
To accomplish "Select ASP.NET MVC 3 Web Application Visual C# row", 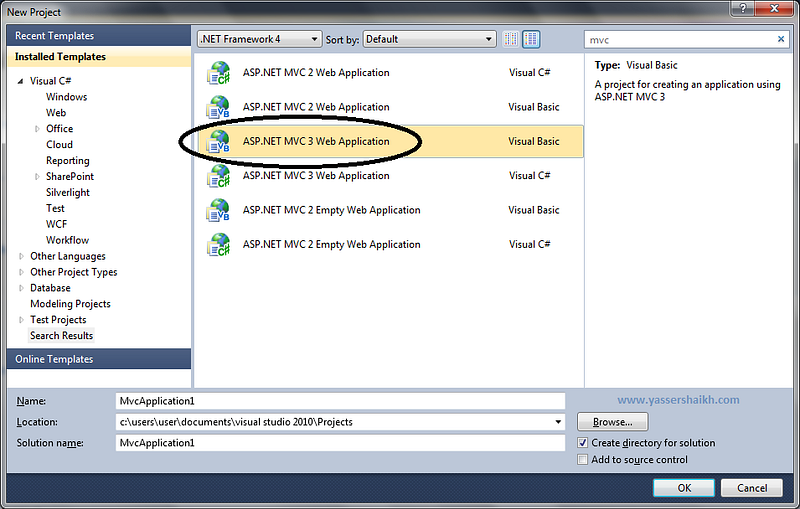I will [389, 176].
